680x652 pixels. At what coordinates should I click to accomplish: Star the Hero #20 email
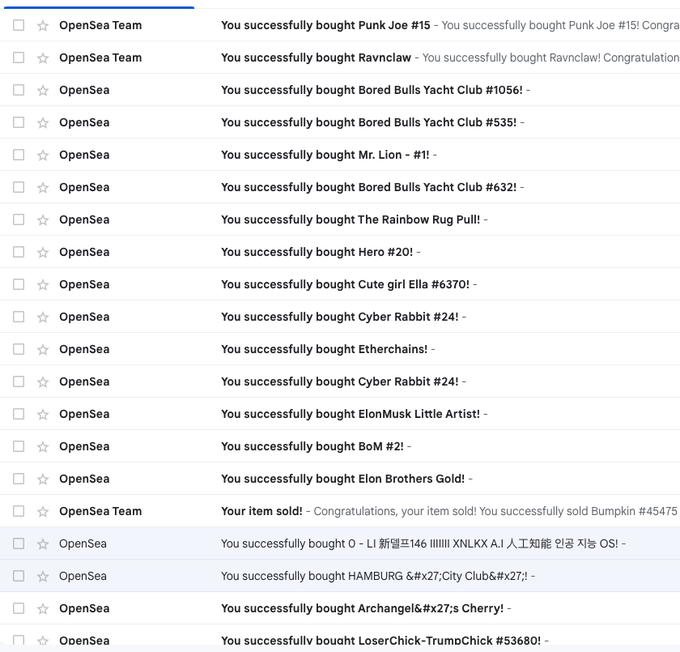42,252
